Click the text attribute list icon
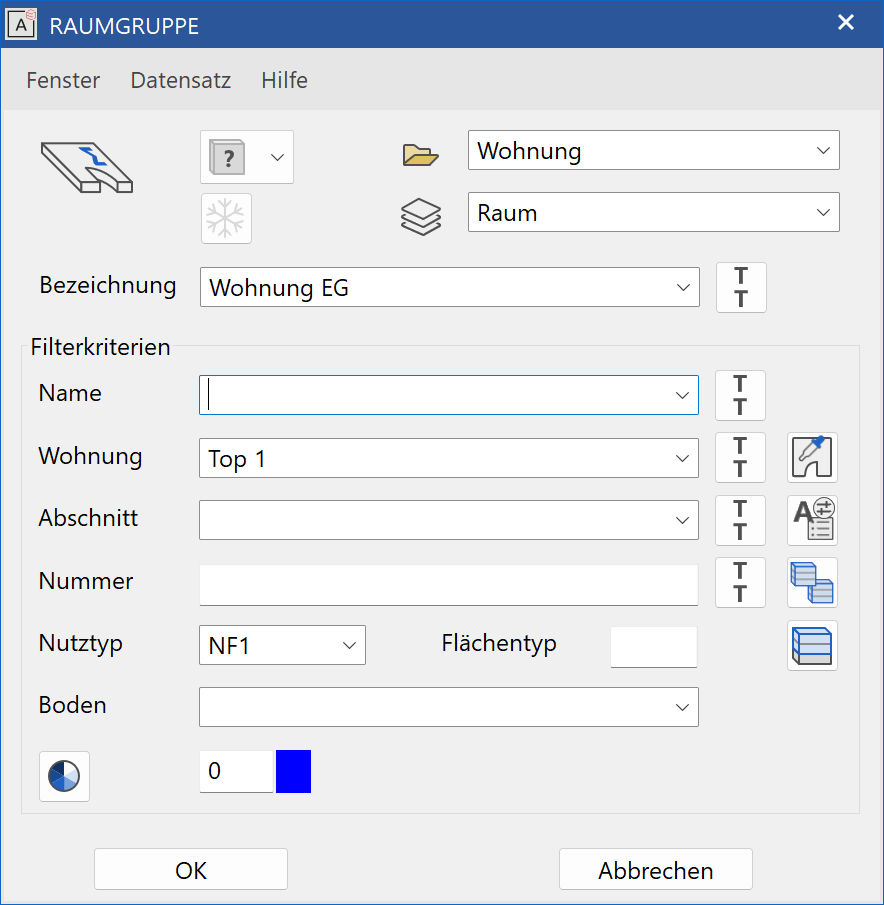Screen dimensions: 884x905 pos(812,521)
